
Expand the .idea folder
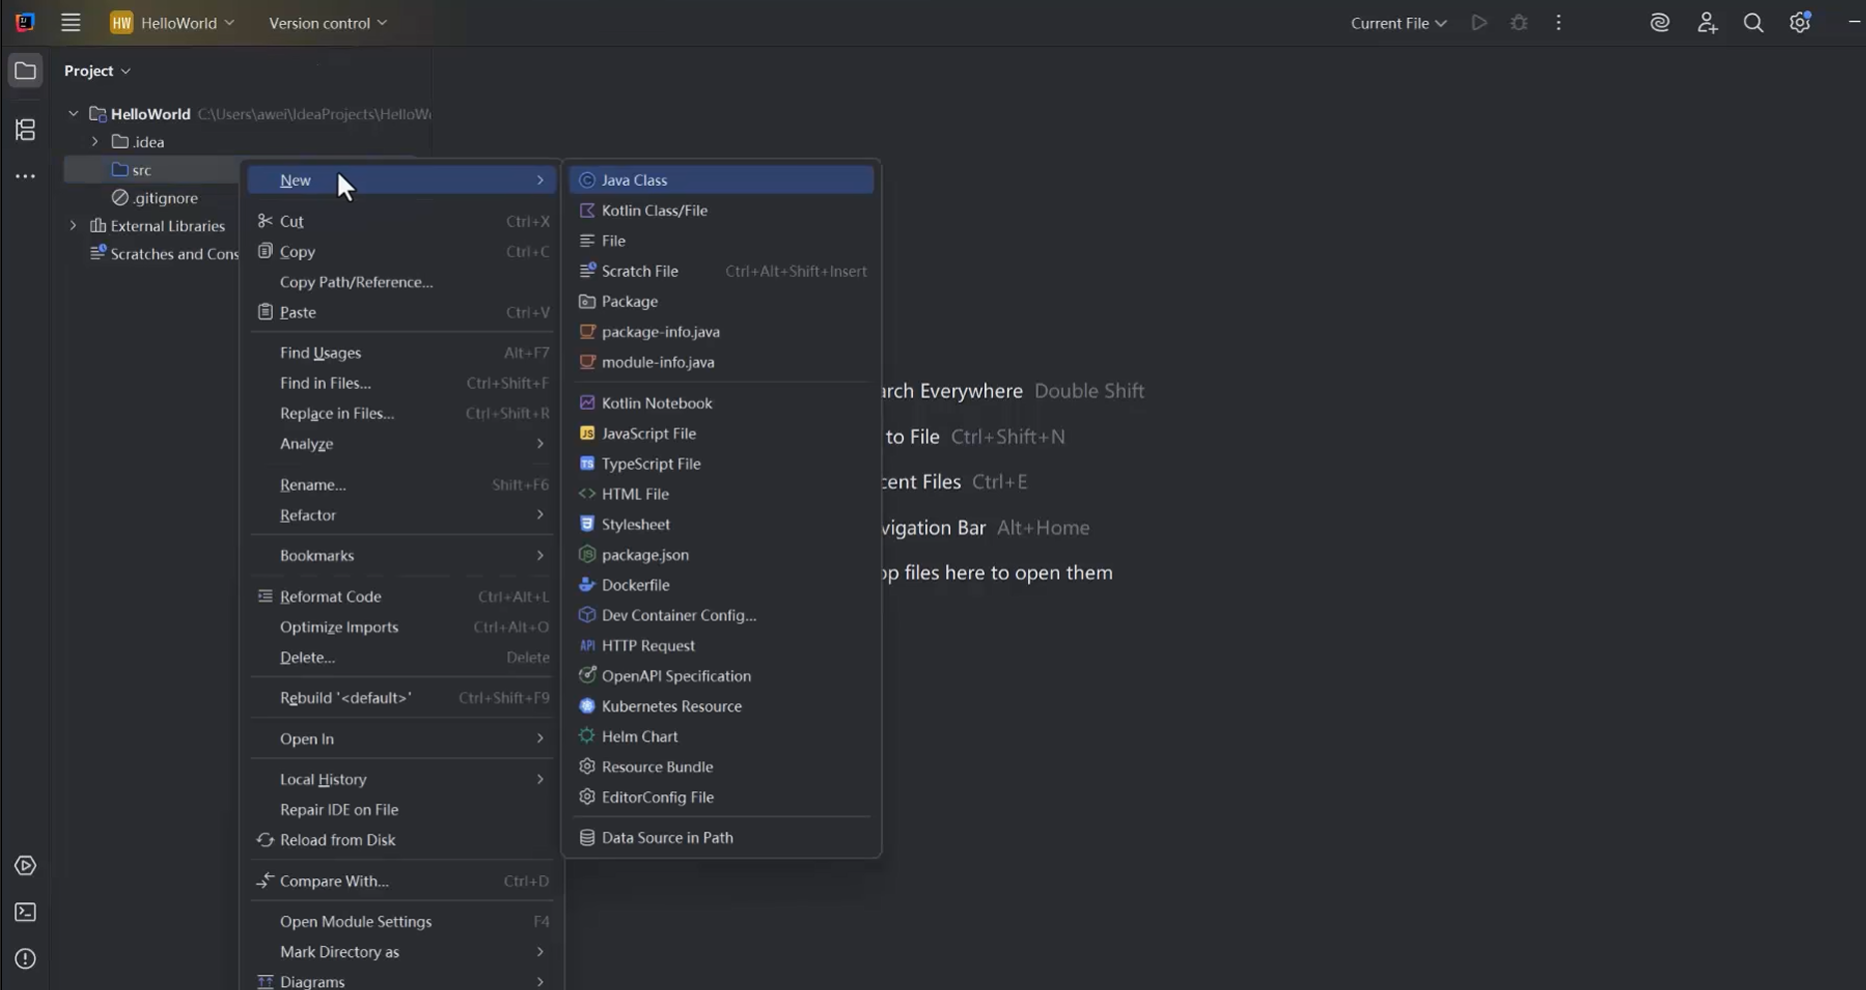click(x=95, y=142)
